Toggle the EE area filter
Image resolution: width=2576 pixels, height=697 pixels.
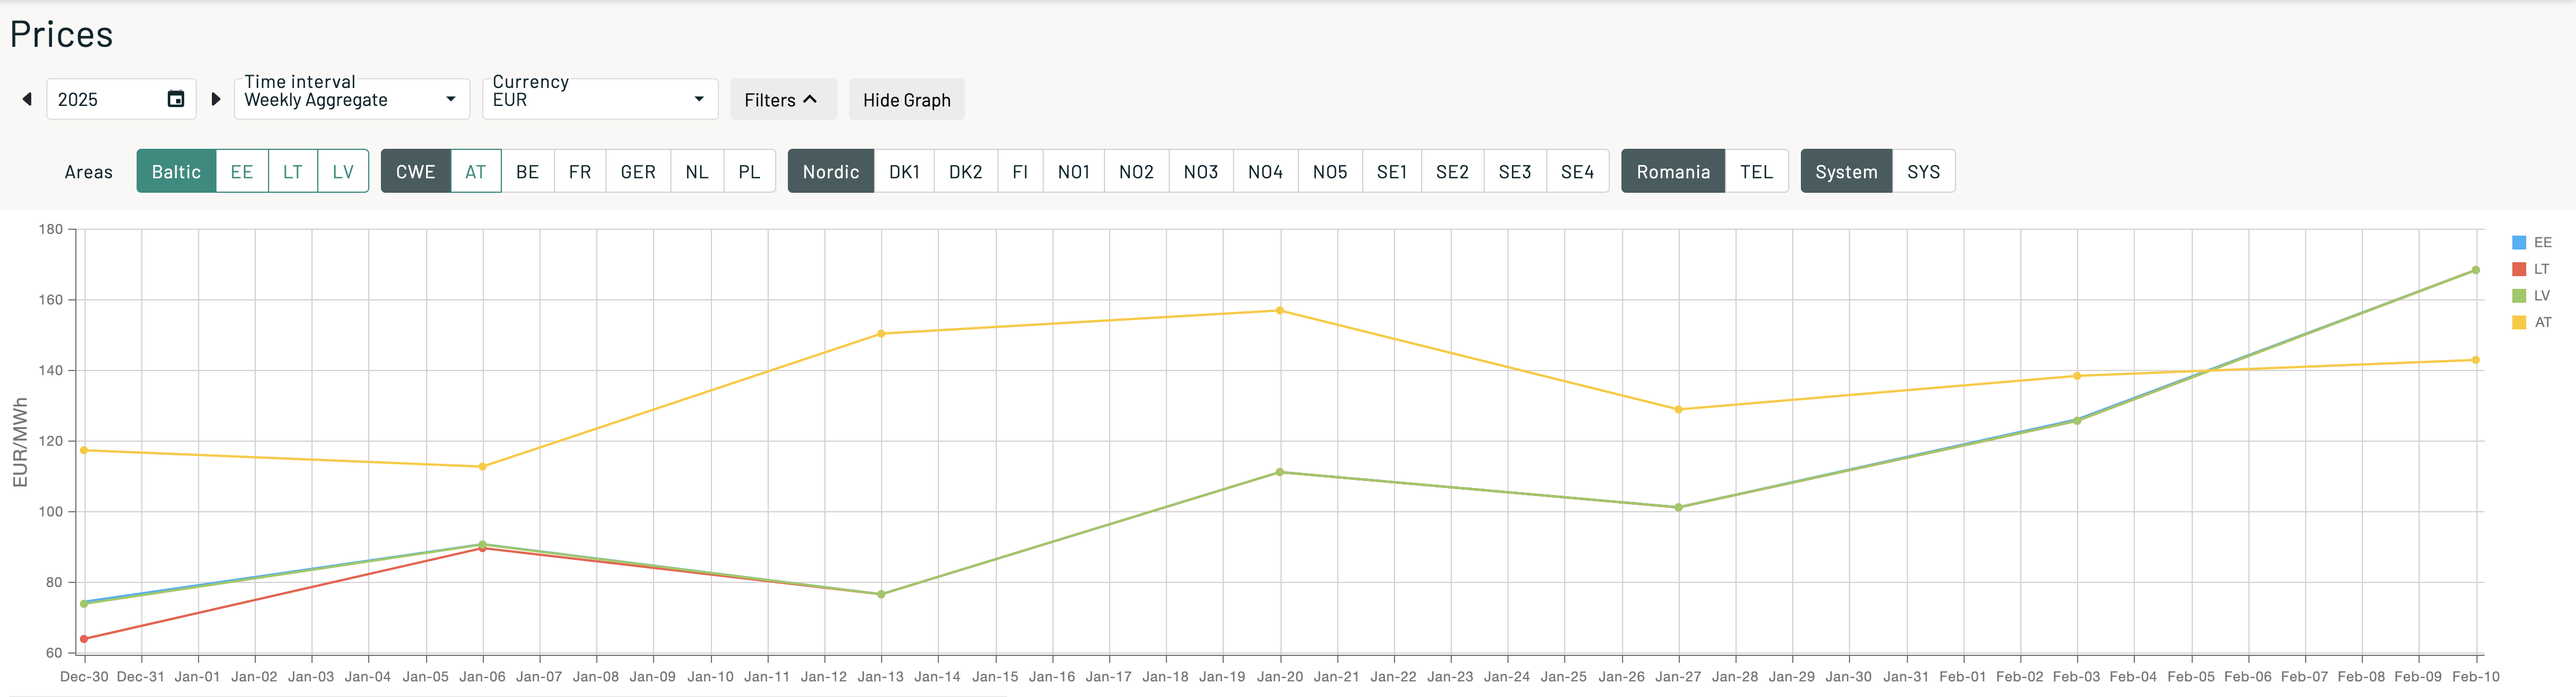[x=241, y=171]
